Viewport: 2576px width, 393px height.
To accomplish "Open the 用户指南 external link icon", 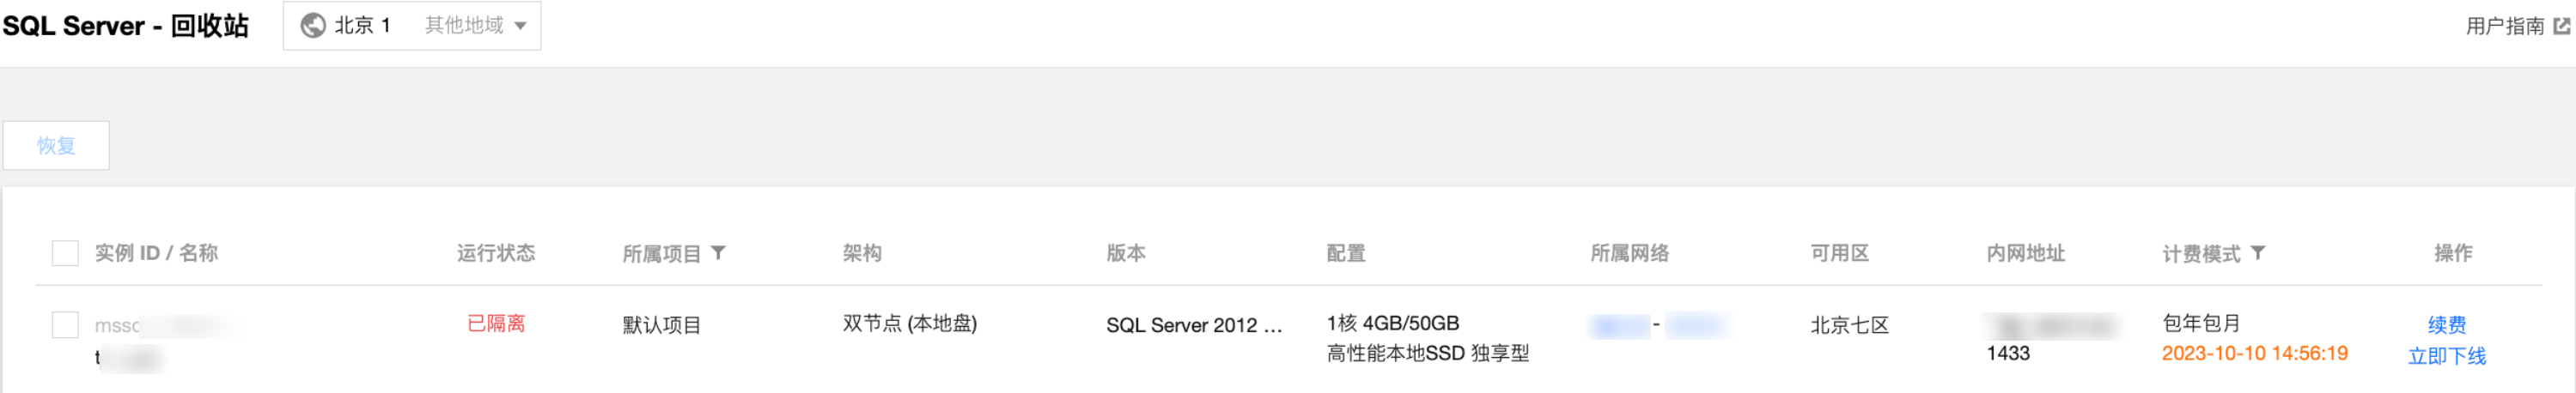I will tap(2561, 26).
